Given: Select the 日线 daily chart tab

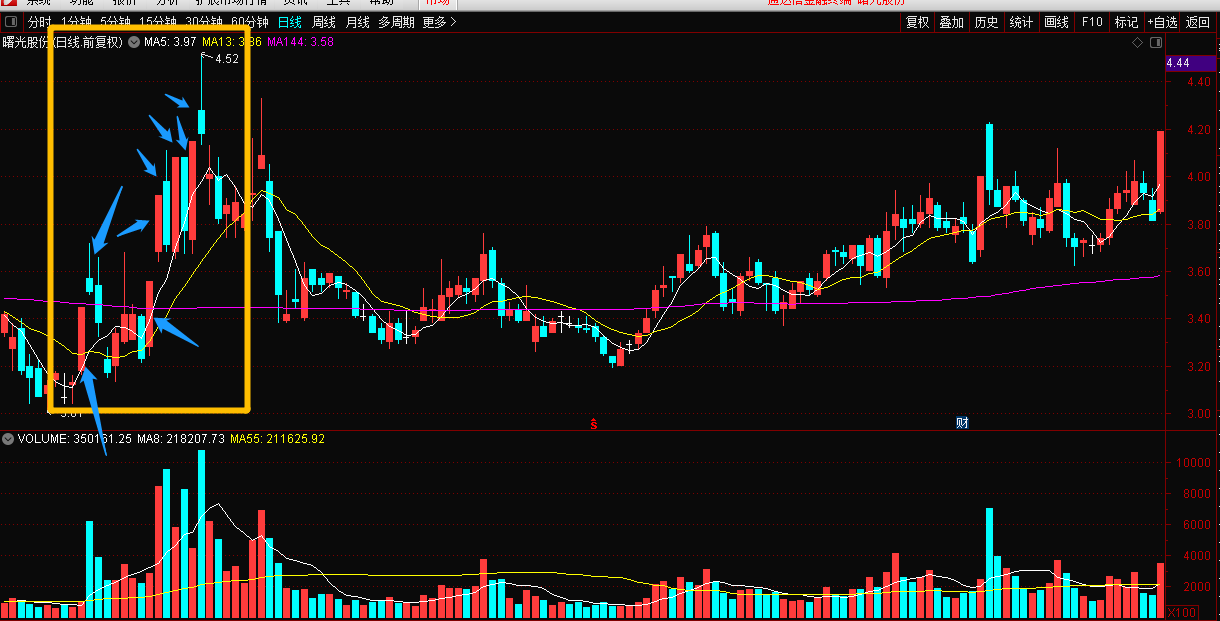Looking at the screenshot, I should click(290, 22).
